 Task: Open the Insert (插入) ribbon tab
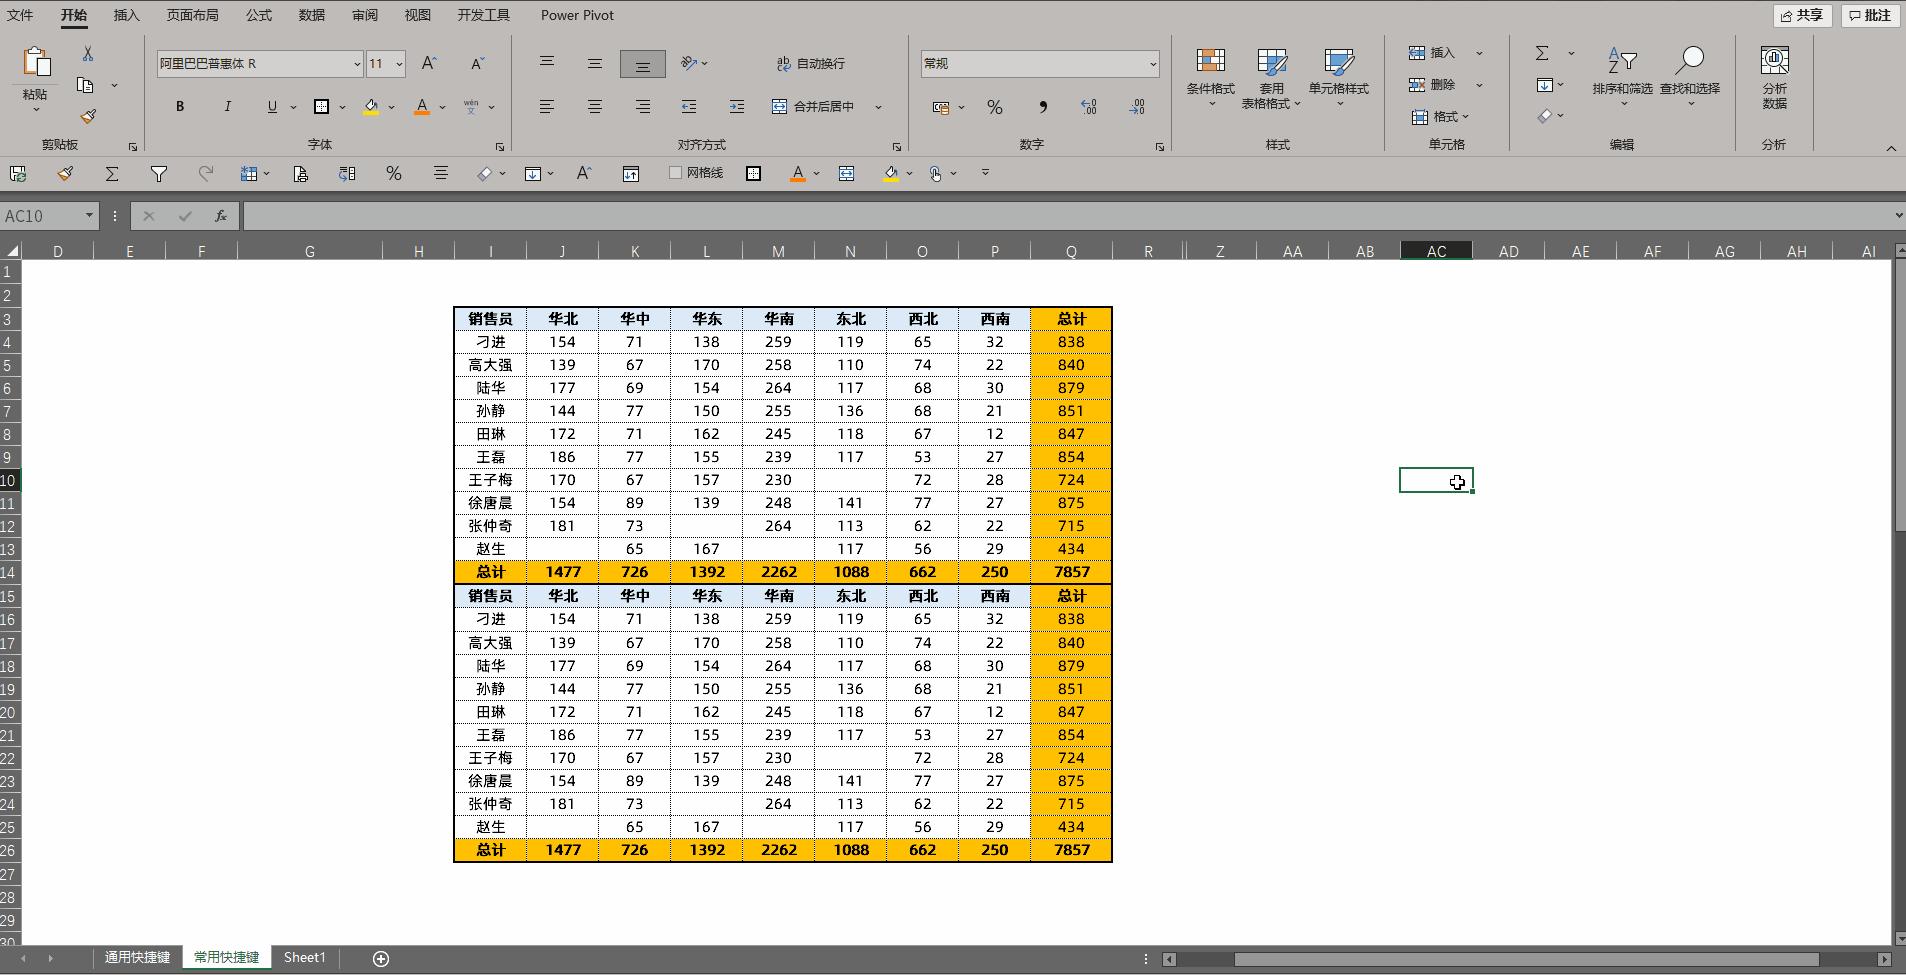tap(126, 15)
